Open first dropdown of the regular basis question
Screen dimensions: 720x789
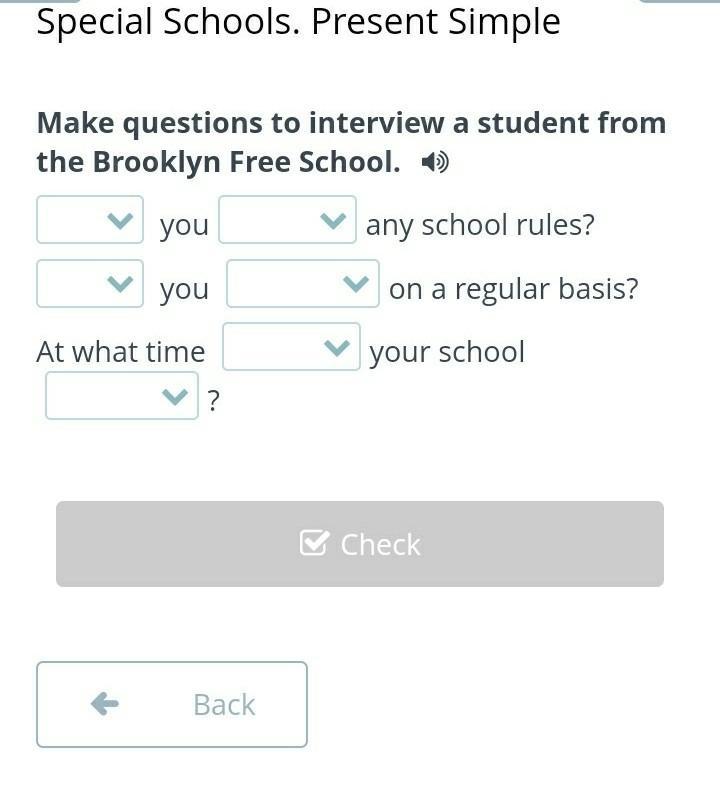[90, 284]
